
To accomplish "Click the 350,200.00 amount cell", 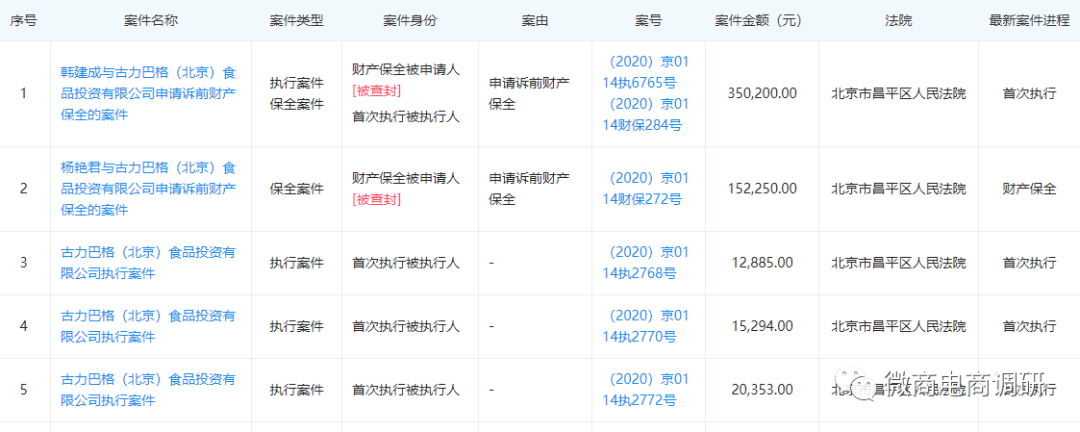I will click(x=762, y=92).
